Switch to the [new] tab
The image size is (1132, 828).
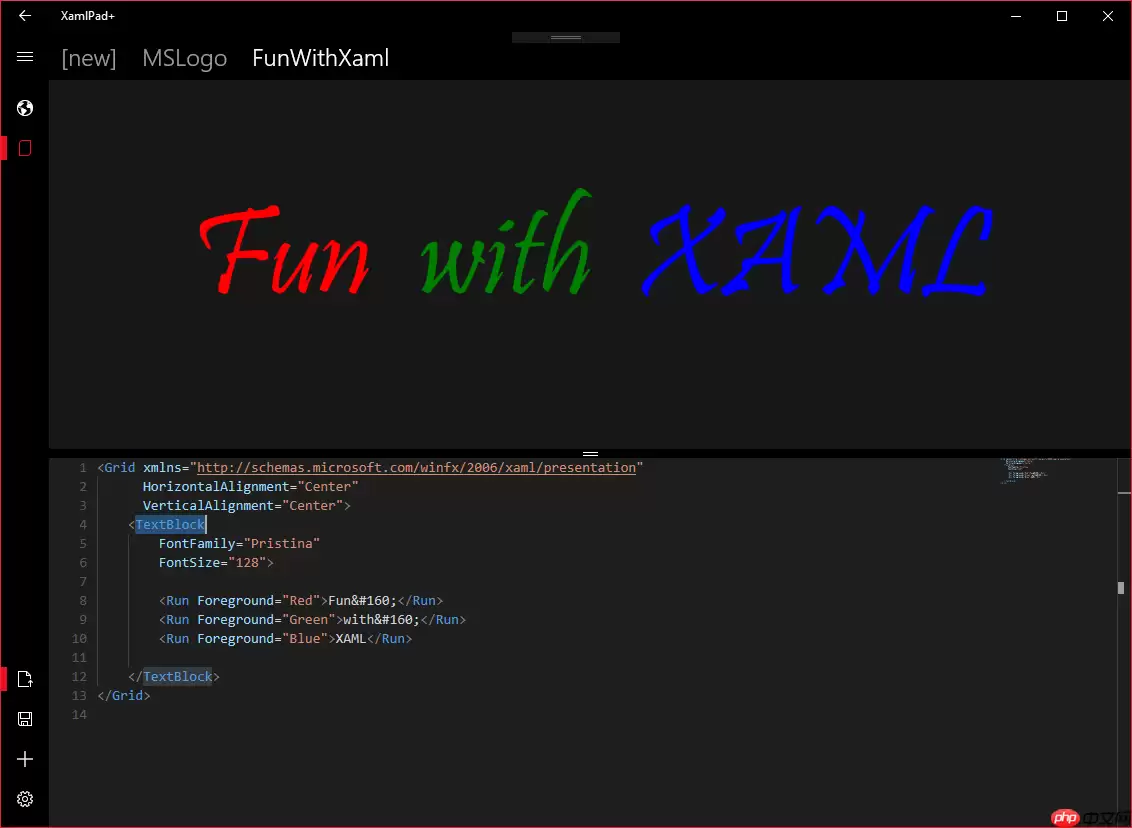tap(88, 58)
